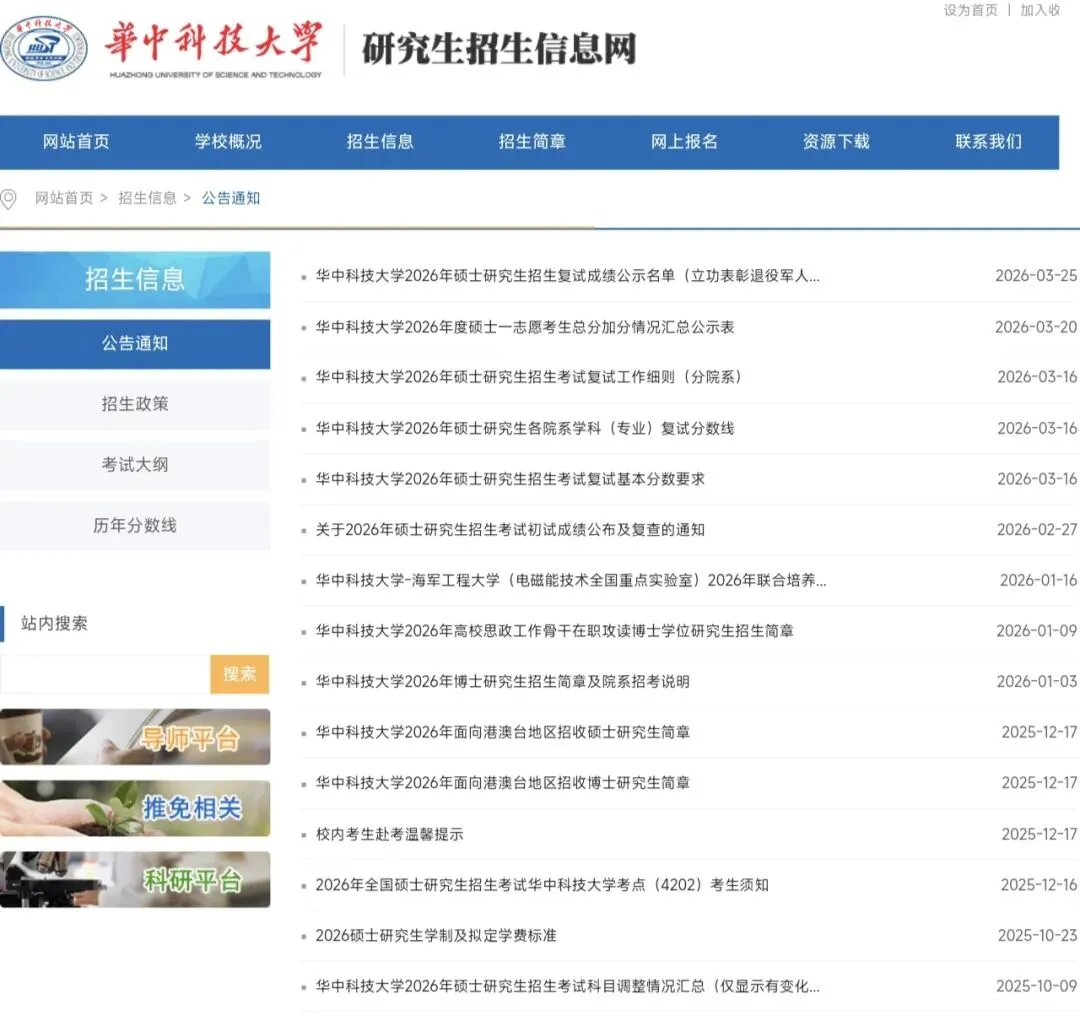
Task: Select 招生政策 in the left sidebar
Action: tap(135, 404)
